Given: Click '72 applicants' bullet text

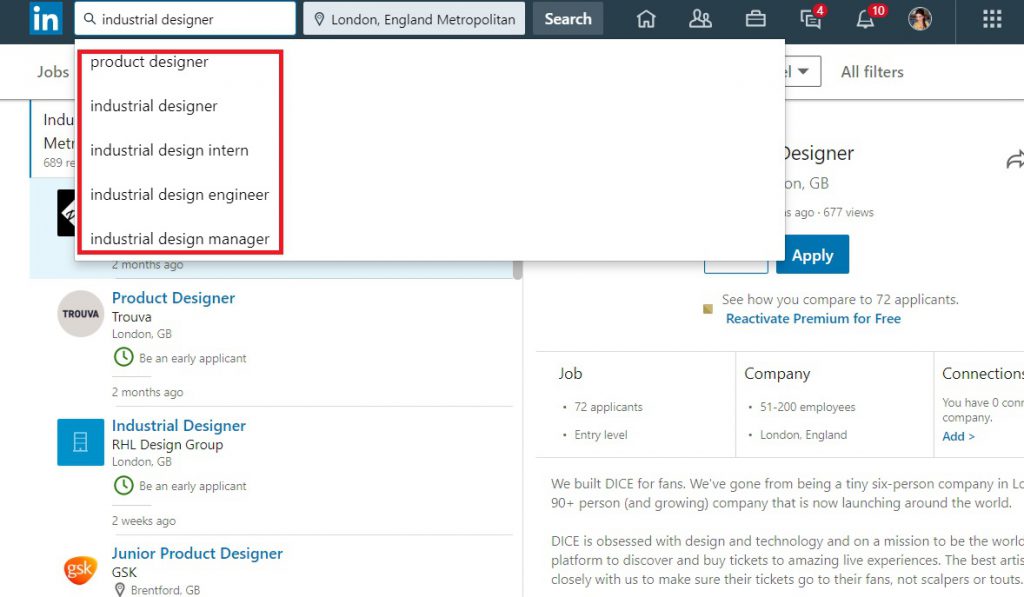Looking at the screenshot, I should click(608, 407).
